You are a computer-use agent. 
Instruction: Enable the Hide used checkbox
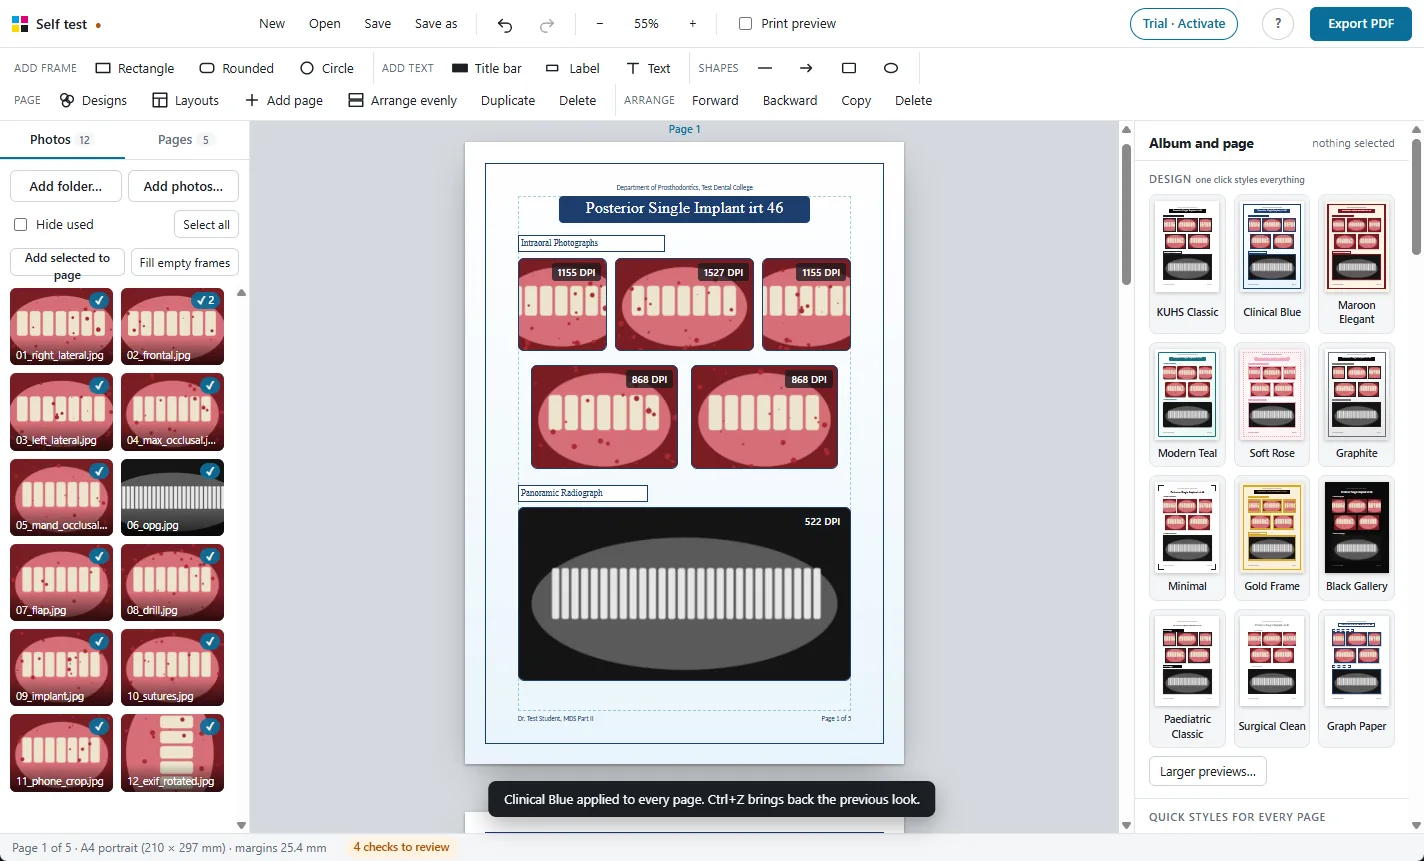20,224
